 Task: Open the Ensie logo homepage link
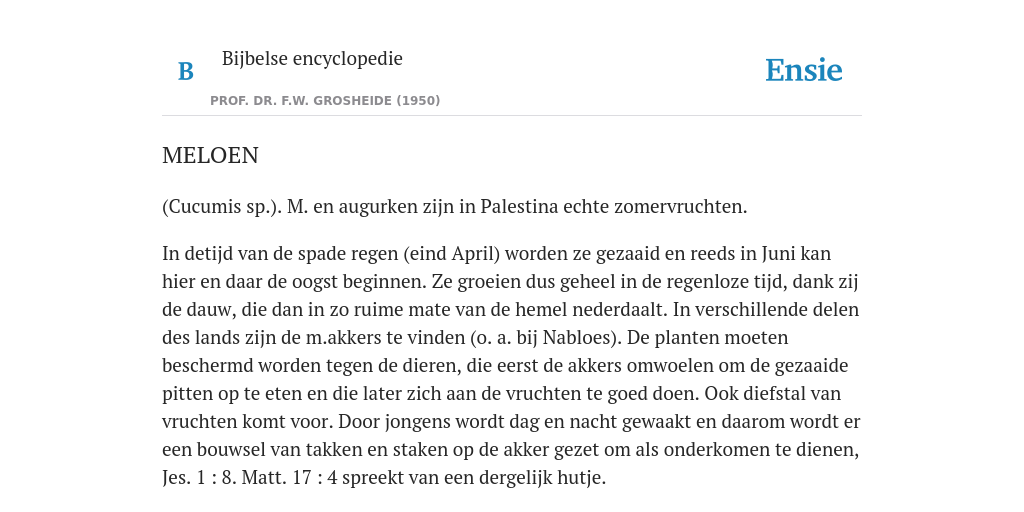coord(804,71)
